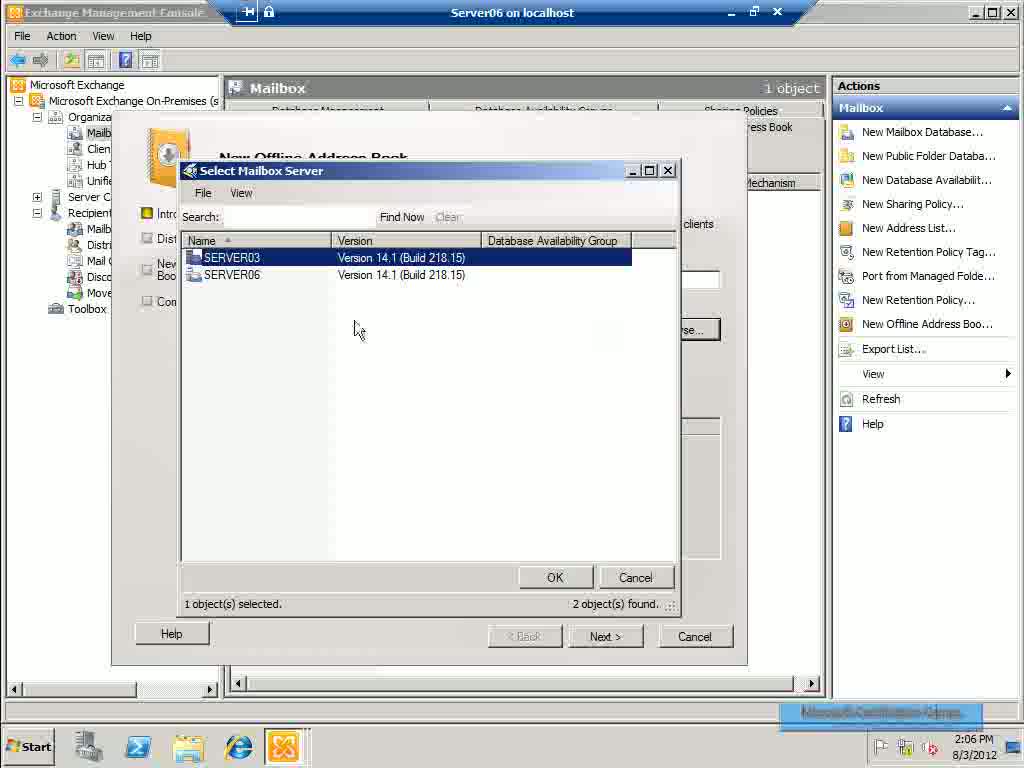The height and width of the screenshot is (768, 1024).
Task: Click Refresh action icon
Action: (847, 399)
